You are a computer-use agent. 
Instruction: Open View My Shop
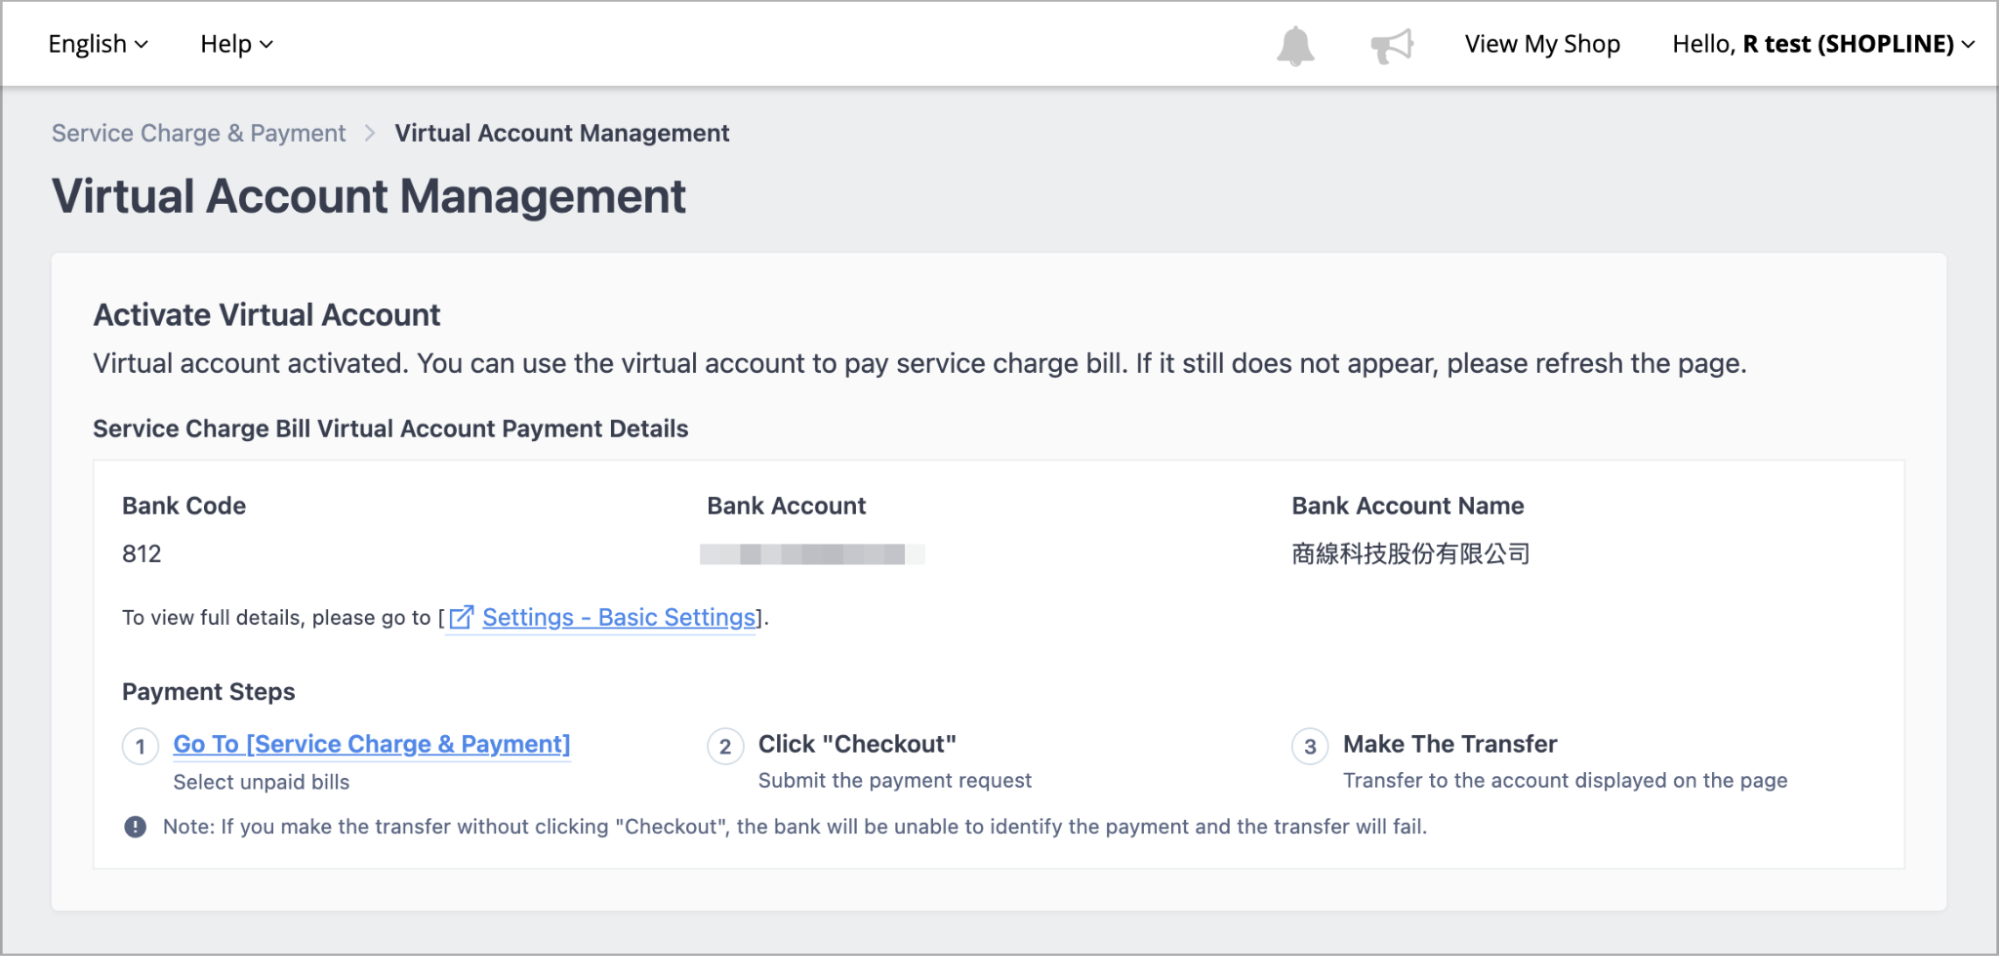pyautogui.click(x=1542, y=44)
